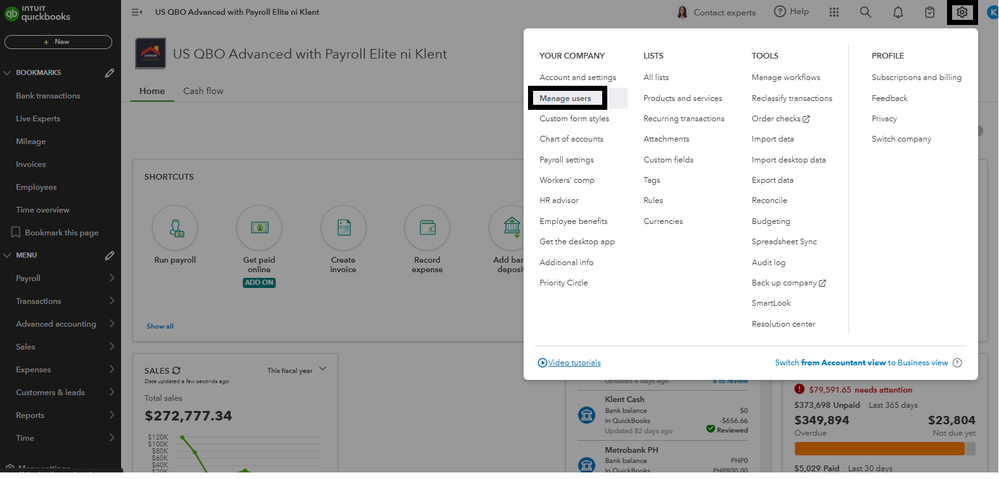Edit bookmarks pencil icon
This screenshot has height=479, width=999.
[110, 73]
